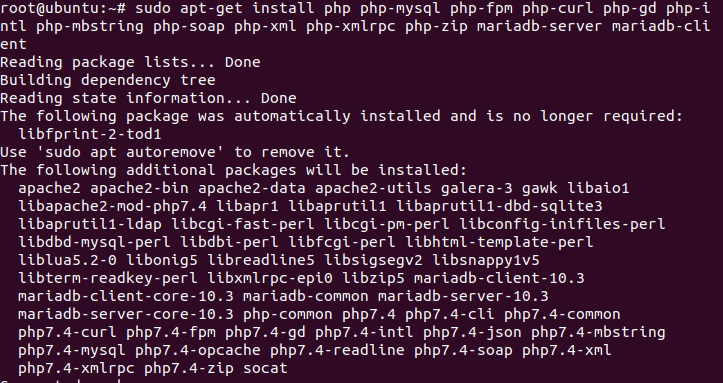Click the 'galera-3' package name

(476, 188)
